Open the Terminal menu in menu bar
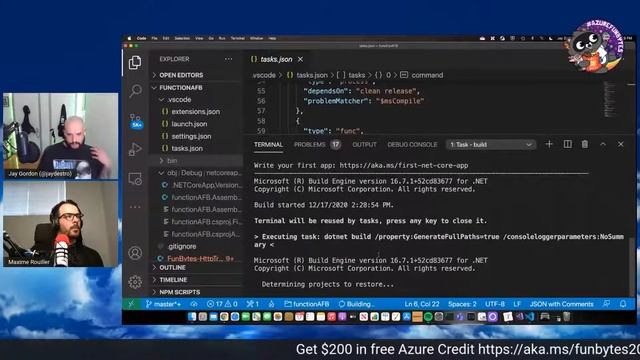The width and height of the screenshot is (640, 360). pos(238,38)
